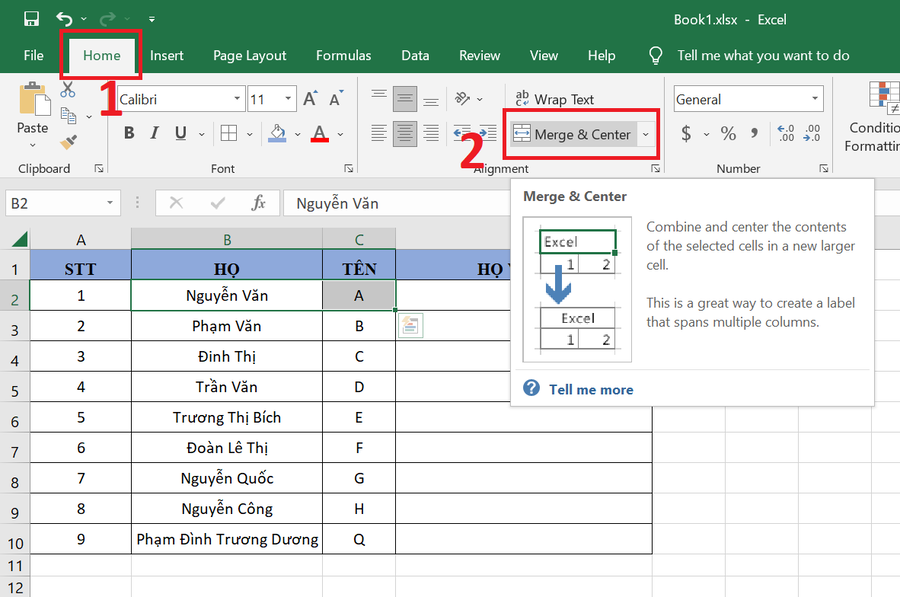Expand the Borders options arrow

250,134
